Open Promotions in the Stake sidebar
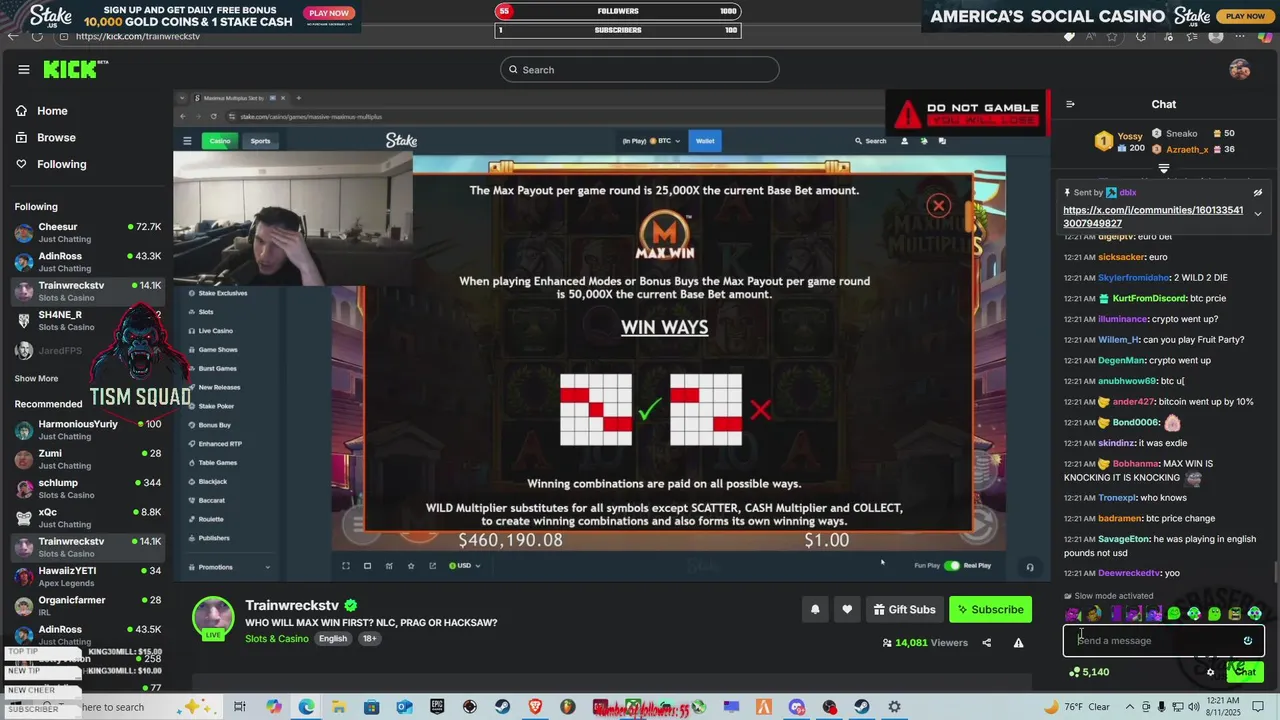Viewport: 1280px width, 720px height. point(215,567)
